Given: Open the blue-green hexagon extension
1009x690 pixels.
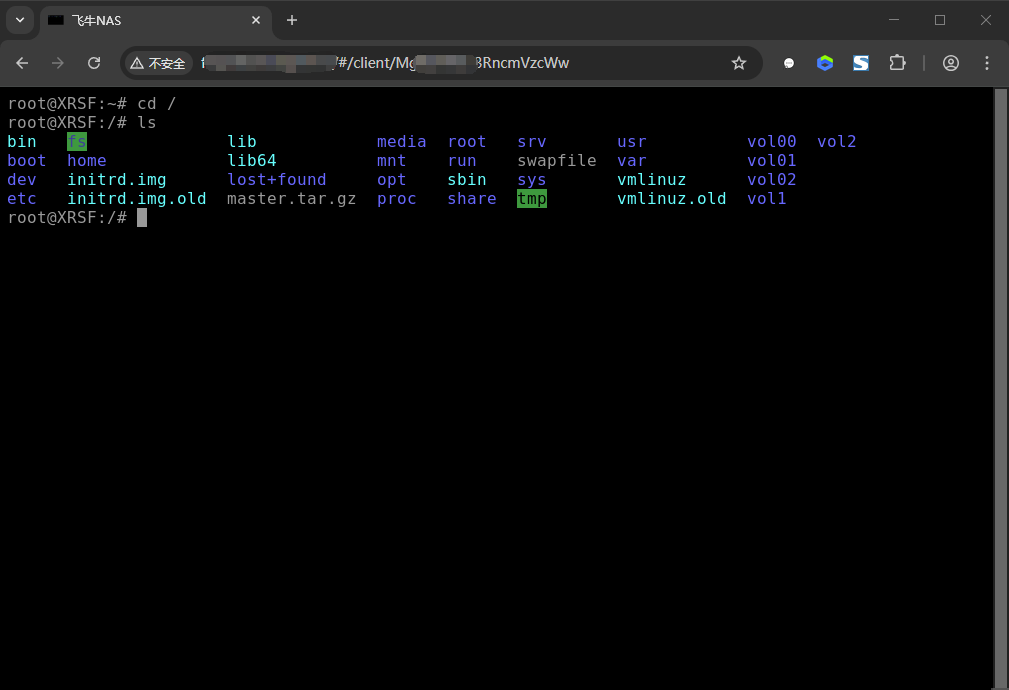Looking at the screenshot, I should pos(825,63).
